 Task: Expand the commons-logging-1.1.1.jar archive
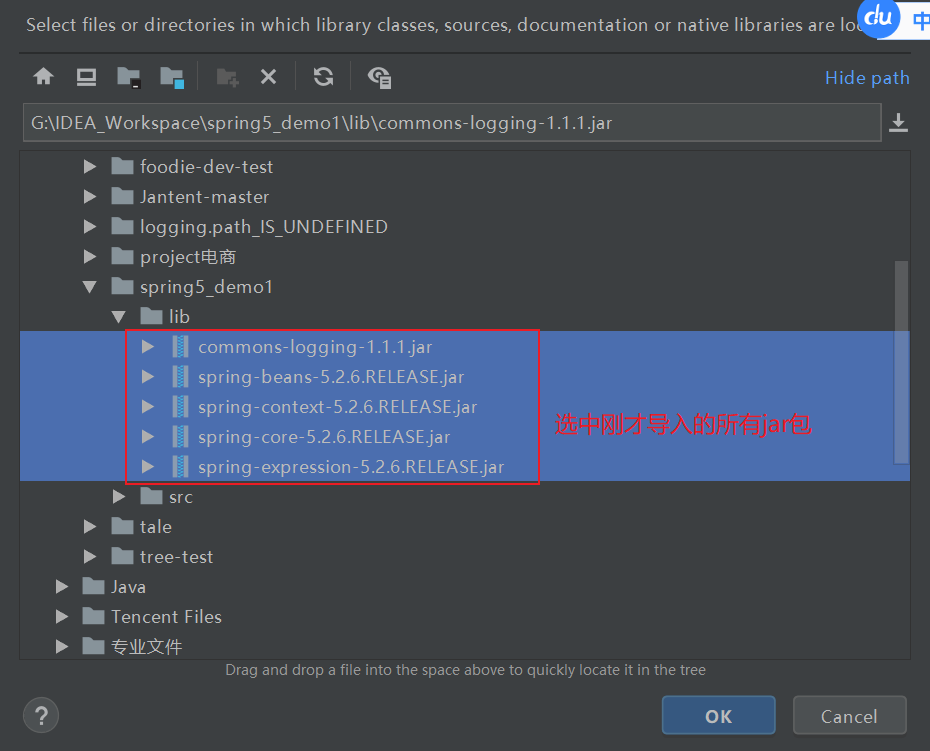point(148,346)
